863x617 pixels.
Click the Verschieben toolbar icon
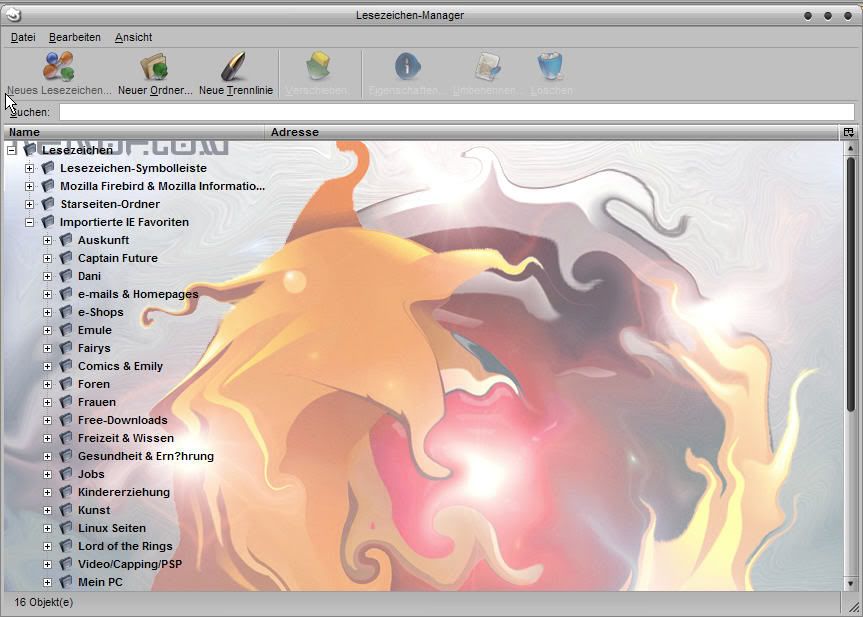click(x=318, y=66)
